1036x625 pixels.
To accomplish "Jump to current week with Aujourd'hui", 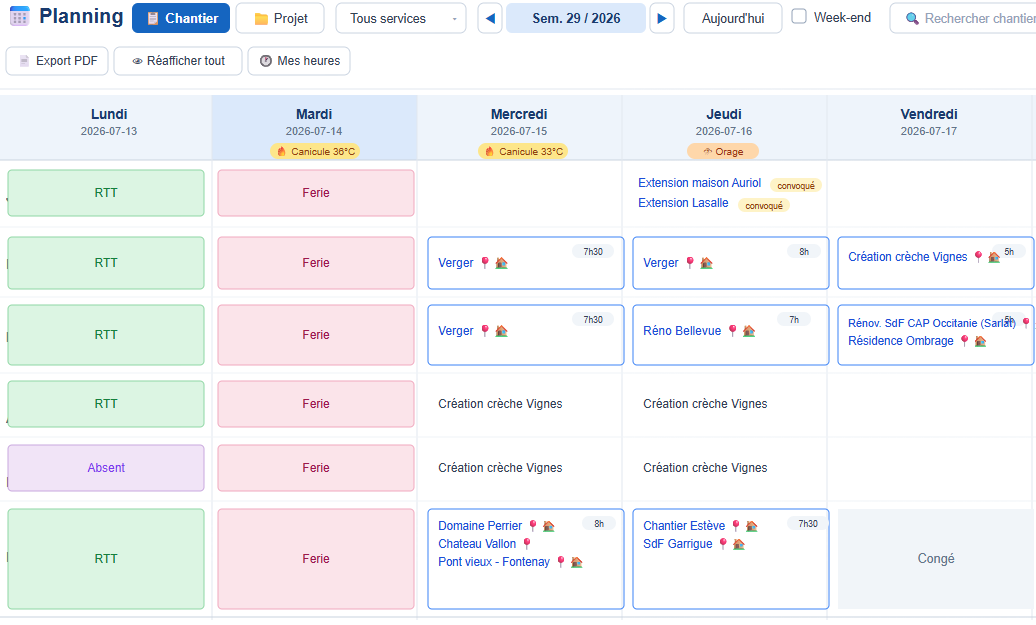I will click(x=733, y=18).
